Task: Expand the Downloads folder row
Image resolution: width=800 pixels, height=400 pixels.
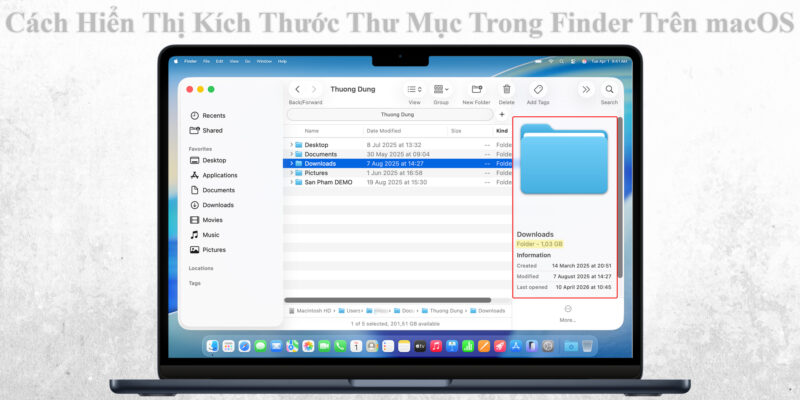Action: [291, 163]
